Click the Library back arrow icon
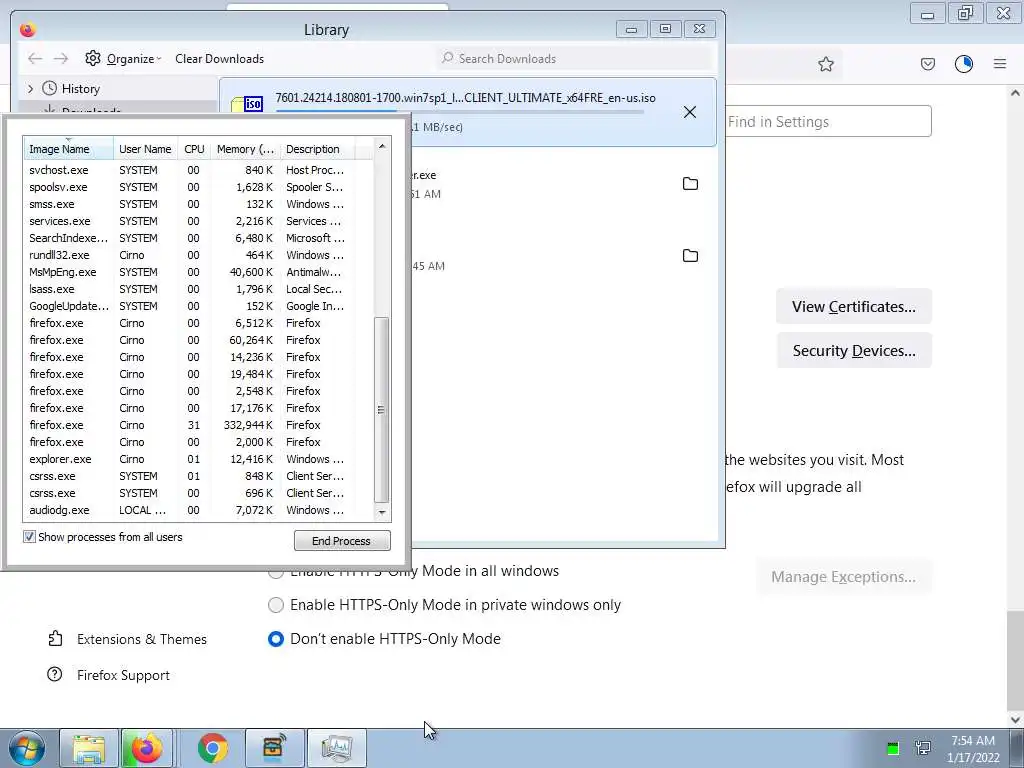1024x768 pixels. (35, 59)
